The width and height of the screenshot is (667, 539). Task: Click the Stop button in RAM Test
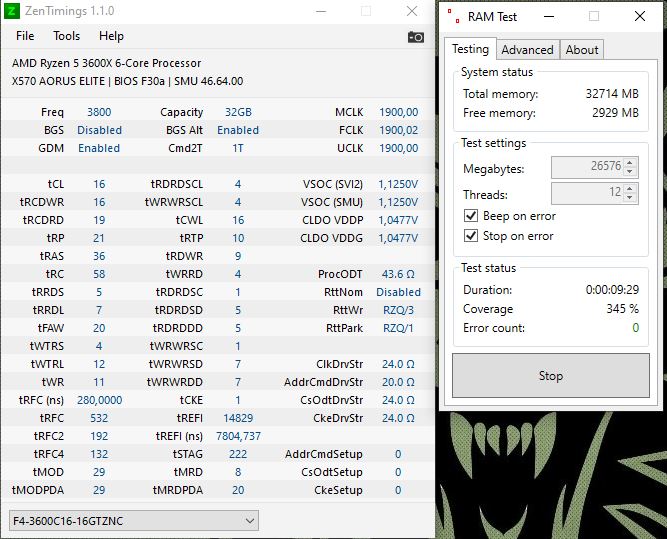click(x=551, y=376)
